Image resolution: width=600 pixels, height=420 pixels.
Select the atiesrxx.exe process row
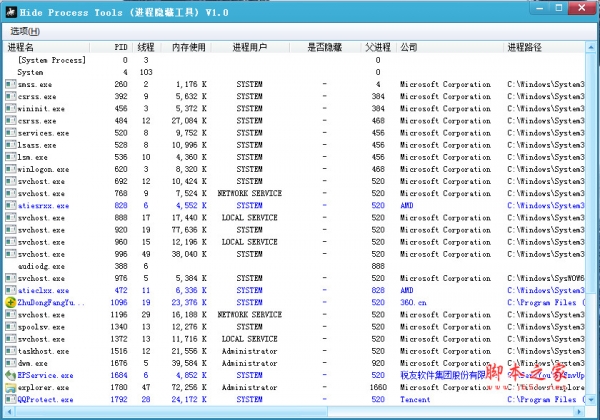pyautogui.click(x=43, y=205)
